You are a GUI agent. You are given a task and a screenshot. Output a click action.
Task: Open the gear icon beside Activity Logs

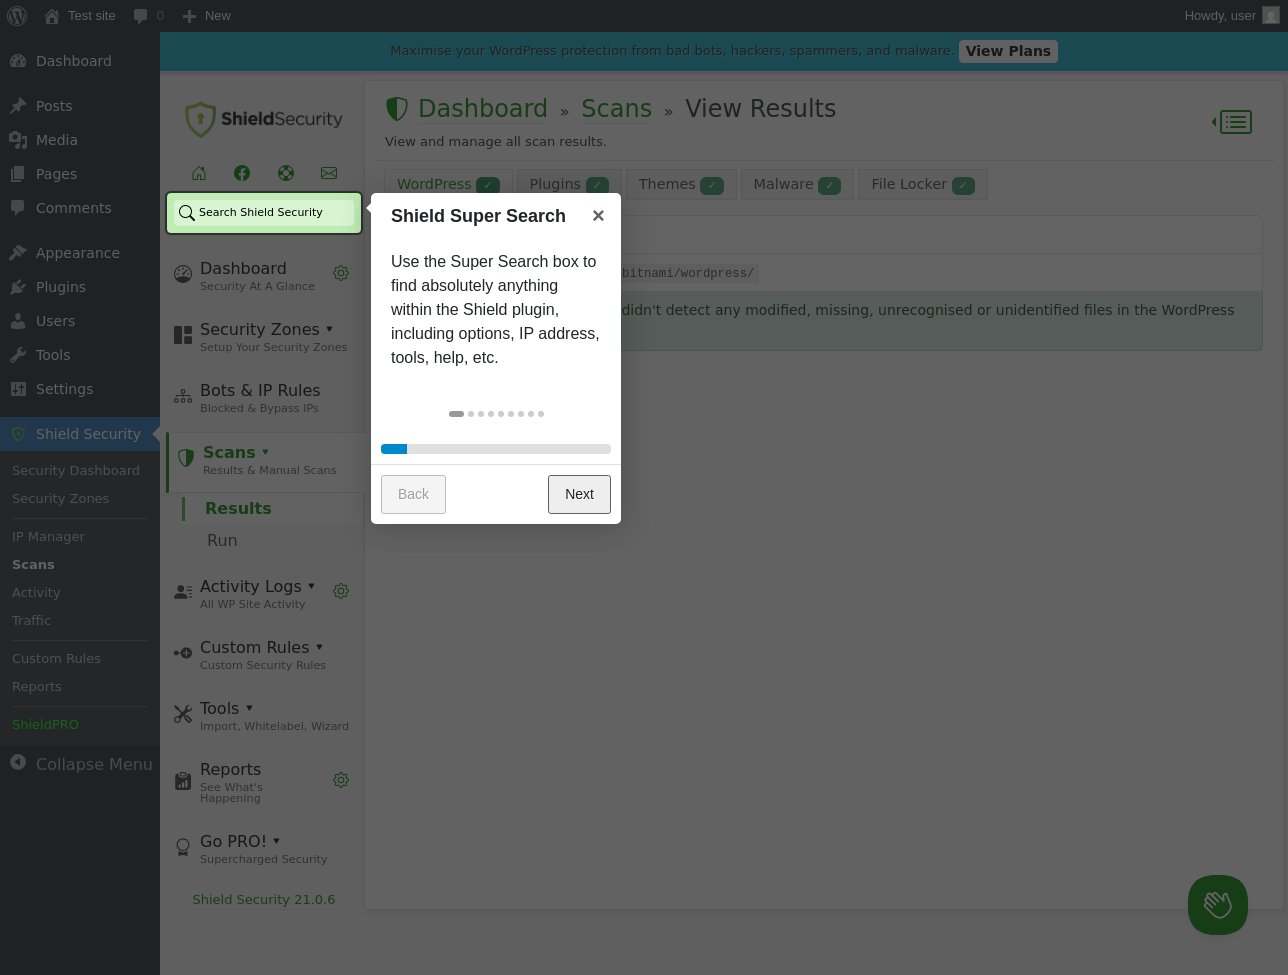click(341, 591)
